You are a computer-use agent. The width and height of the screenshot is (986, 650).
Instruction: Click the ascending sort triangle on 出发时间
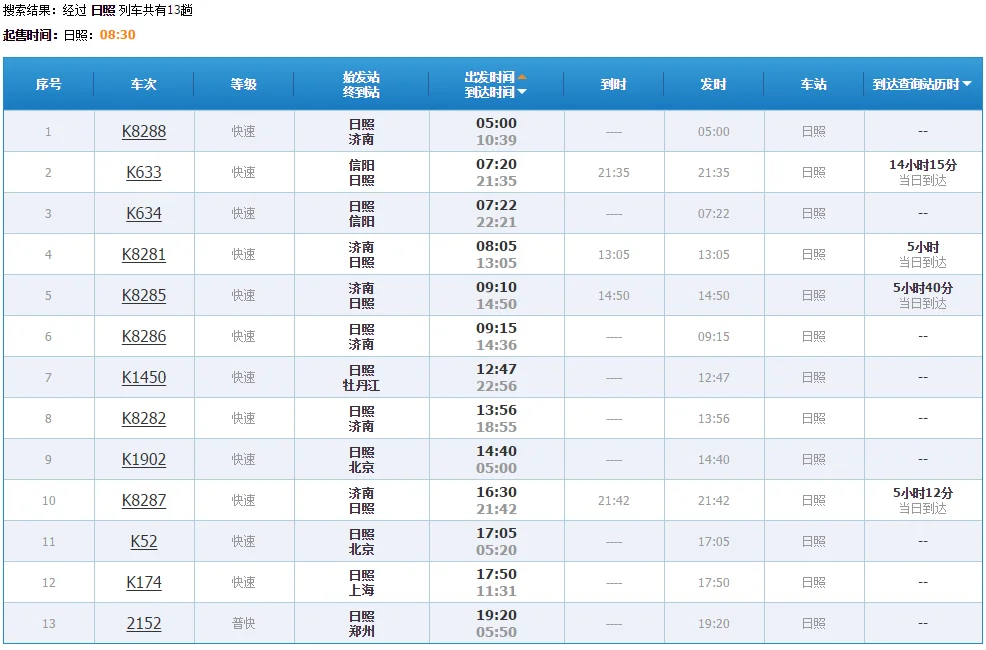(x=523, y=77)
